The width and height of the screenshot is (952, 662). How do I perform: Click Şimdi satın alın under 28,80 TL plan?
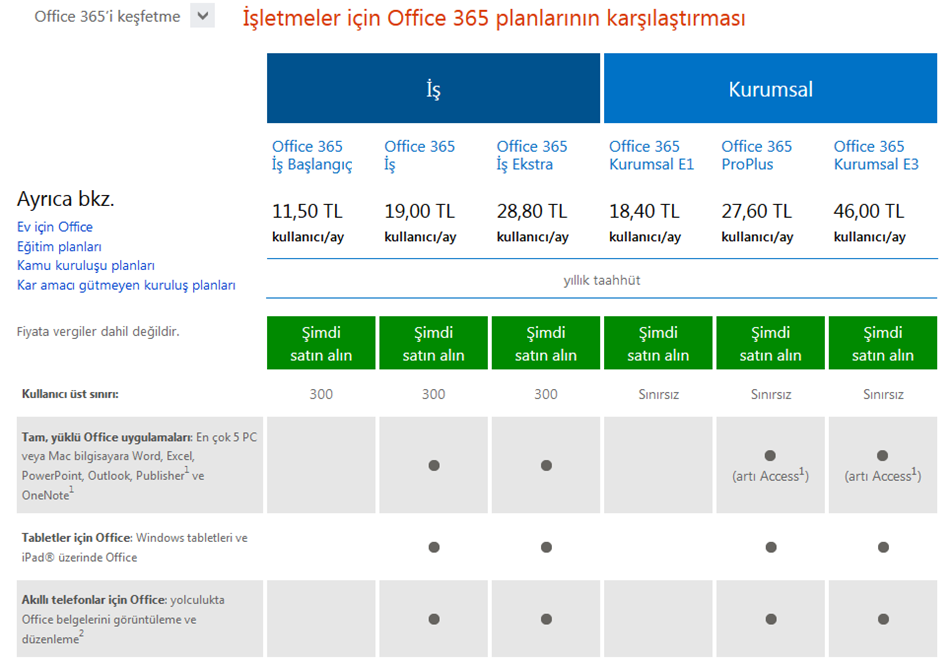click(546, 343)
